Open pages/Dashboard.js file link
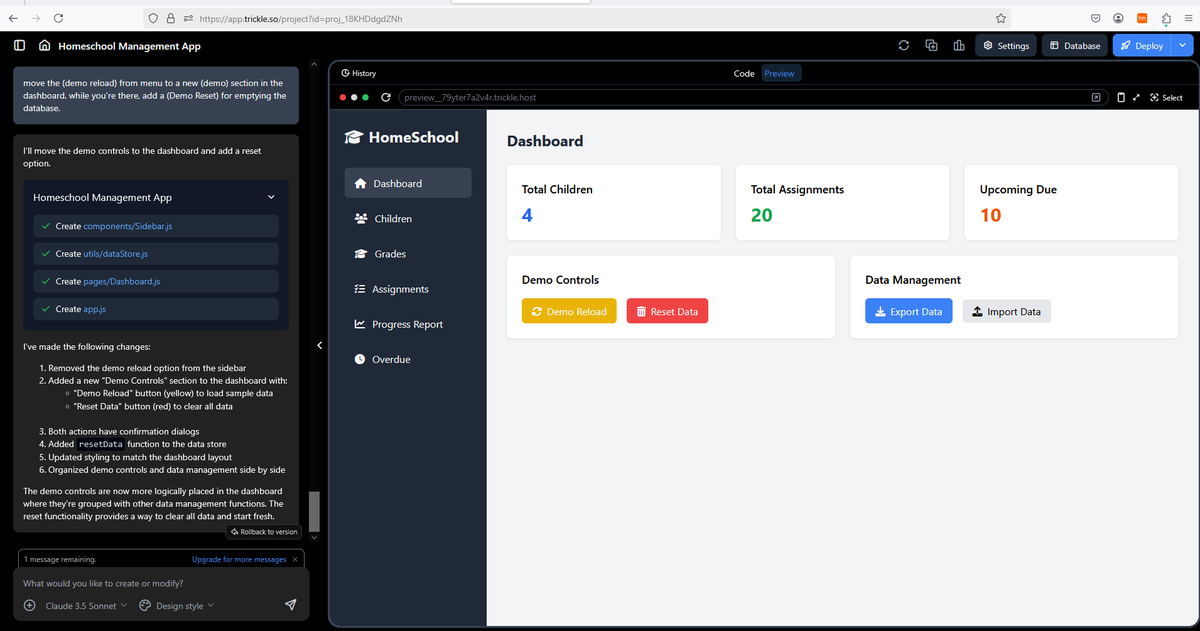Image resolution: width=1200 pixels, height=631 pixels. 121,281
